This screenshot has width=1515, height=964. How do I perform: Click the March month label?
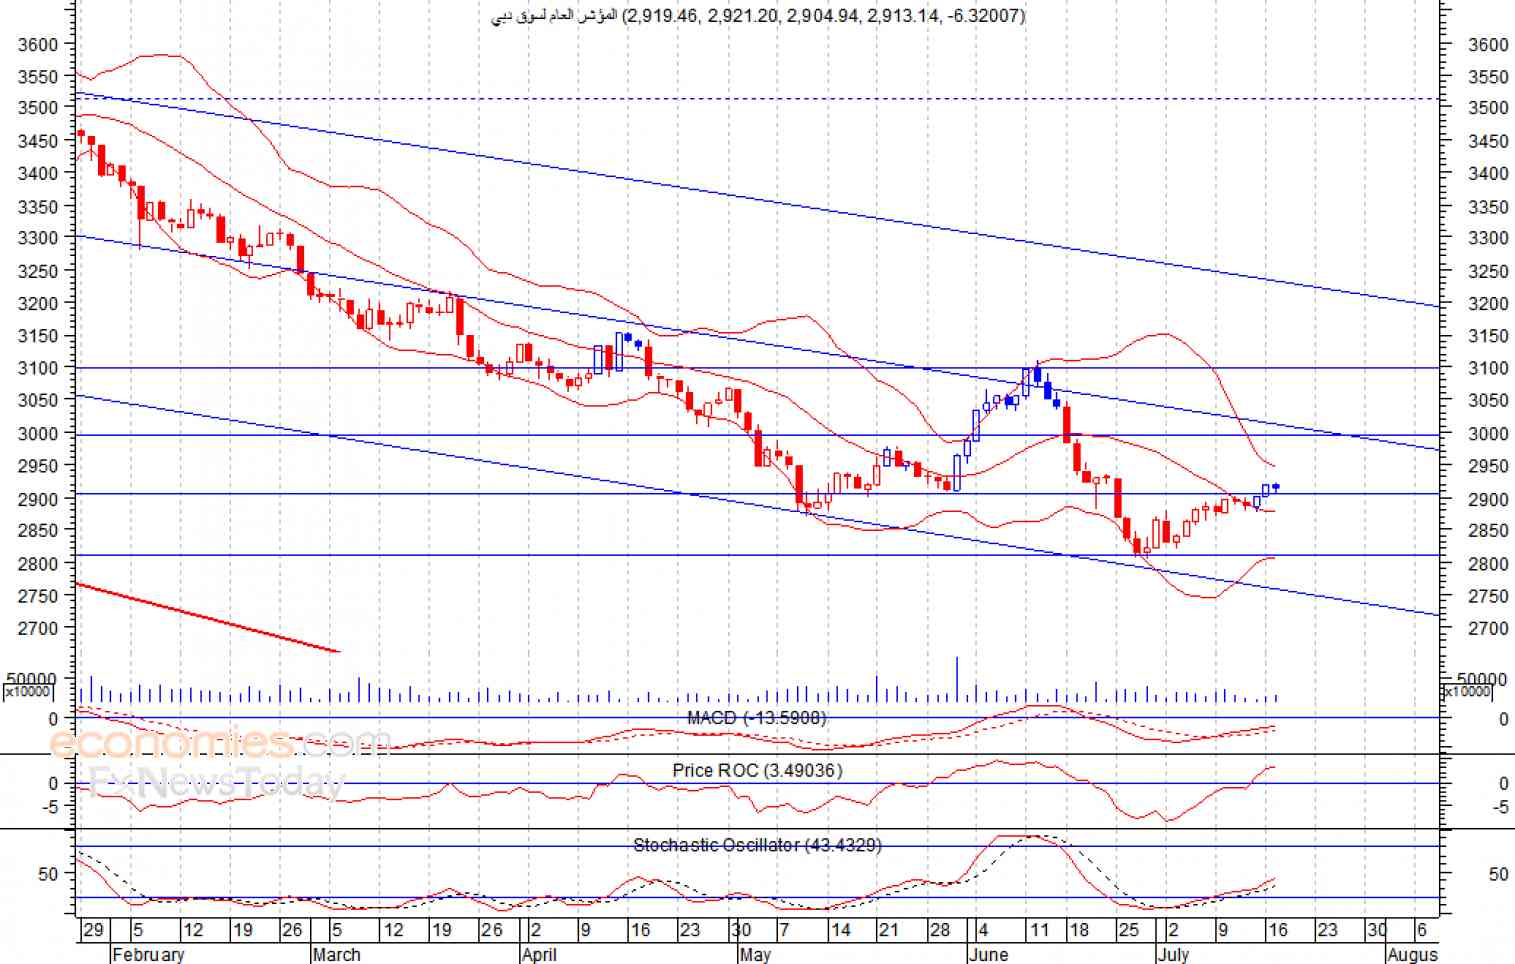click(337, 955)
